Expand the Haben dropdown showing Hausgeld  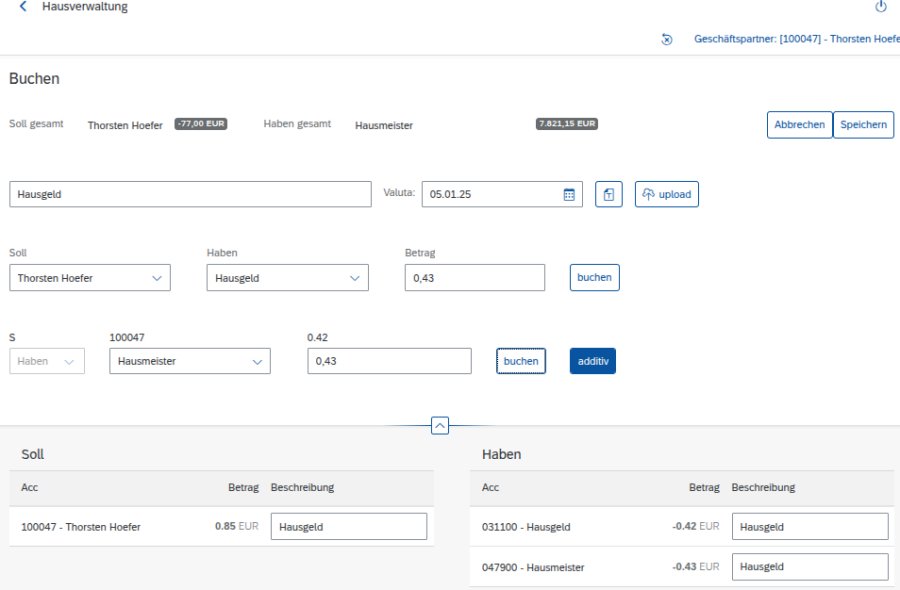click(354, 278)
